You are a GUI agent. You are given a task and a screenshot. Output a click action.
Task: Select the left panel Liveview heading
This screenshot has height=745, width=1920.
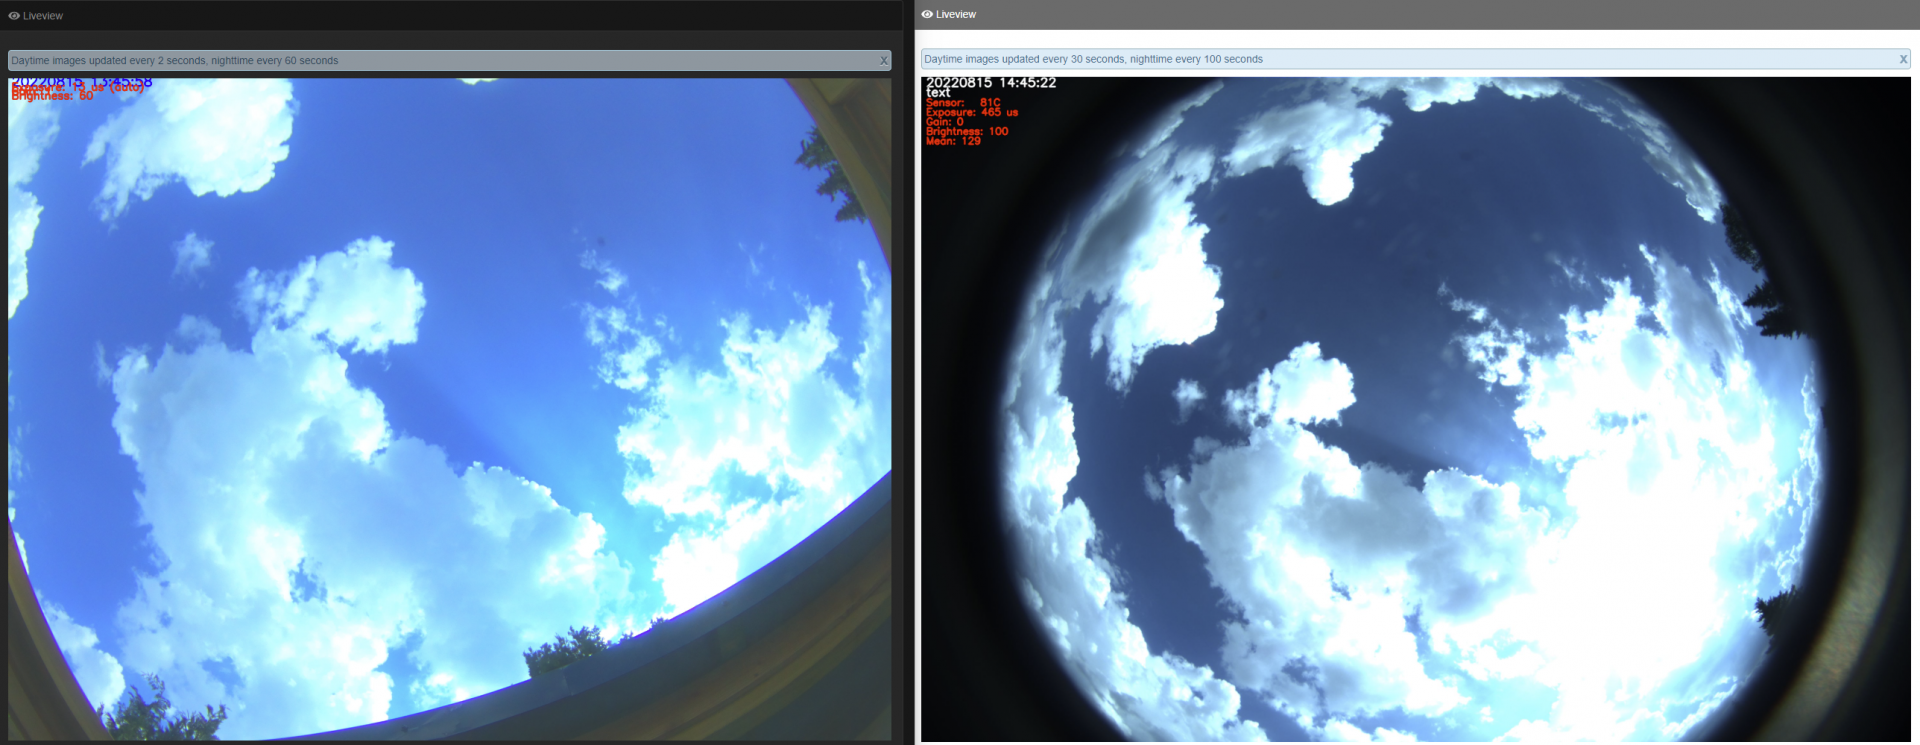click(43, 16)
